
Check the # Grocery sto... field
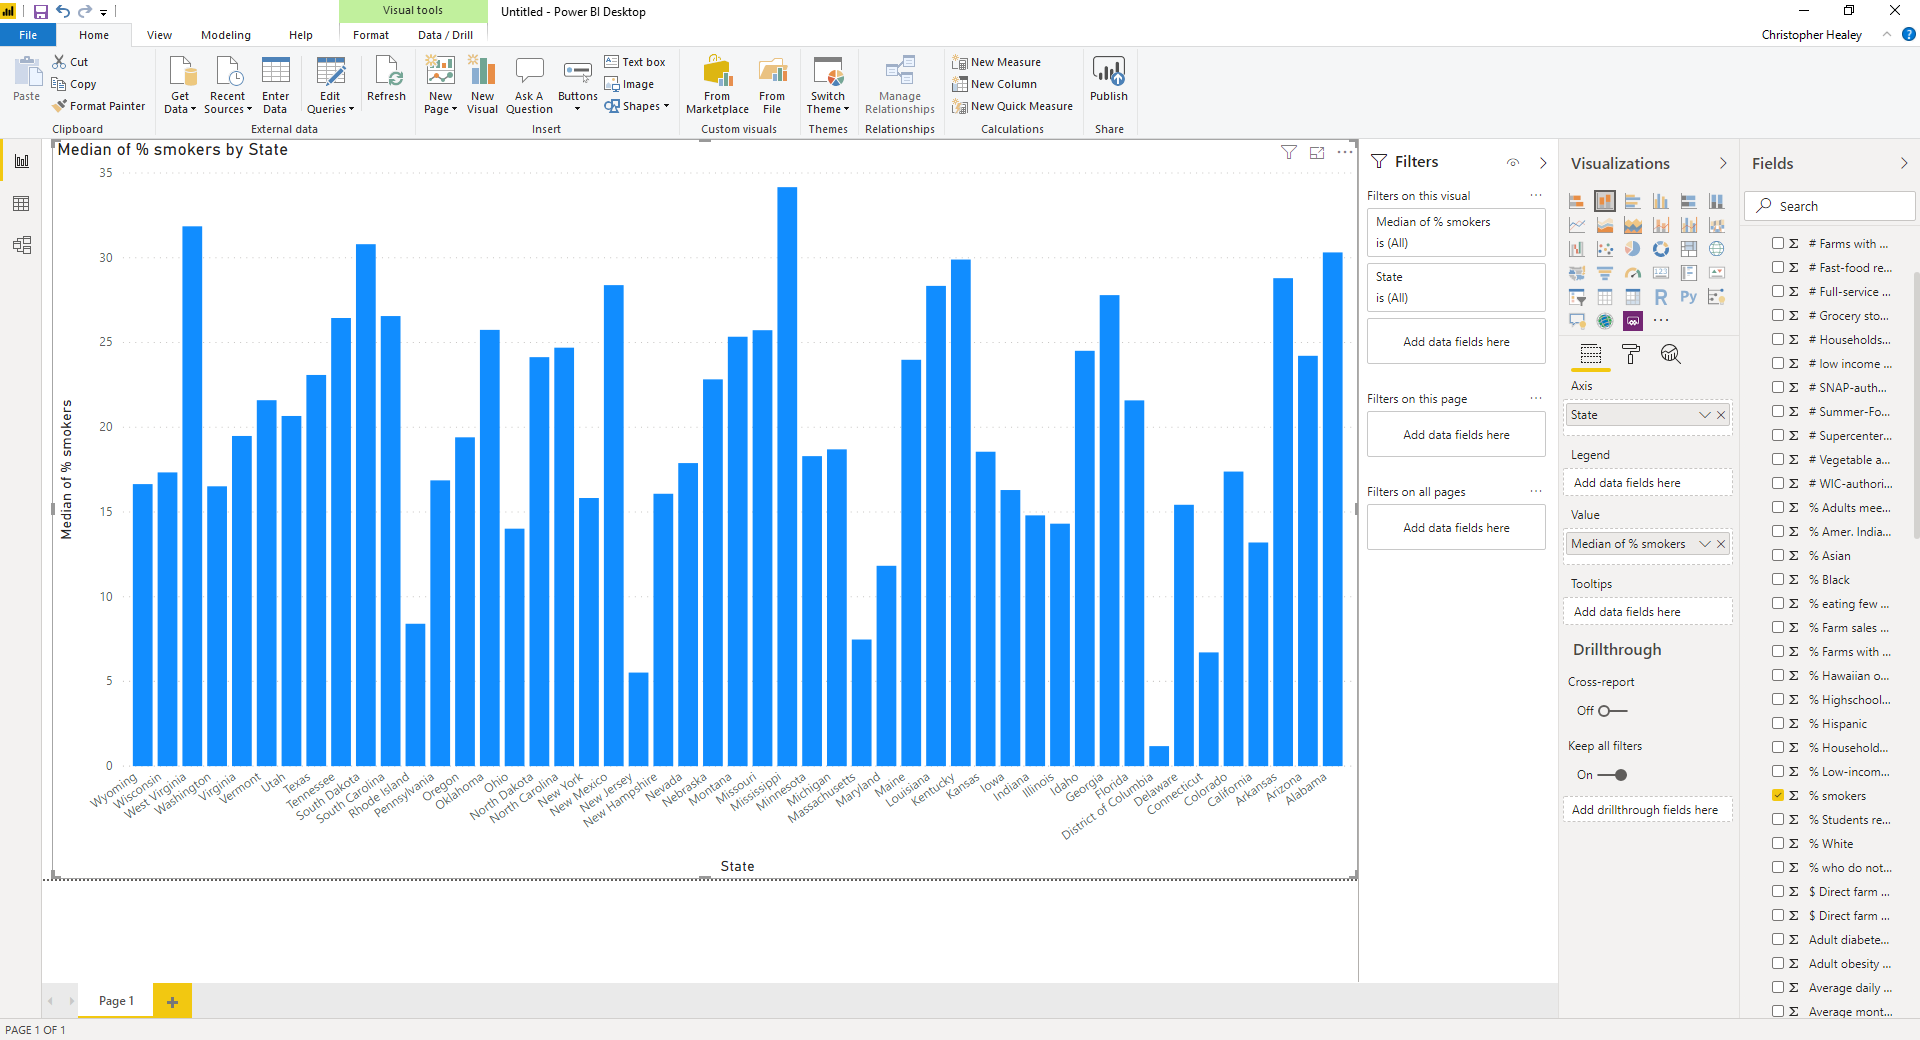[1778, 316]
